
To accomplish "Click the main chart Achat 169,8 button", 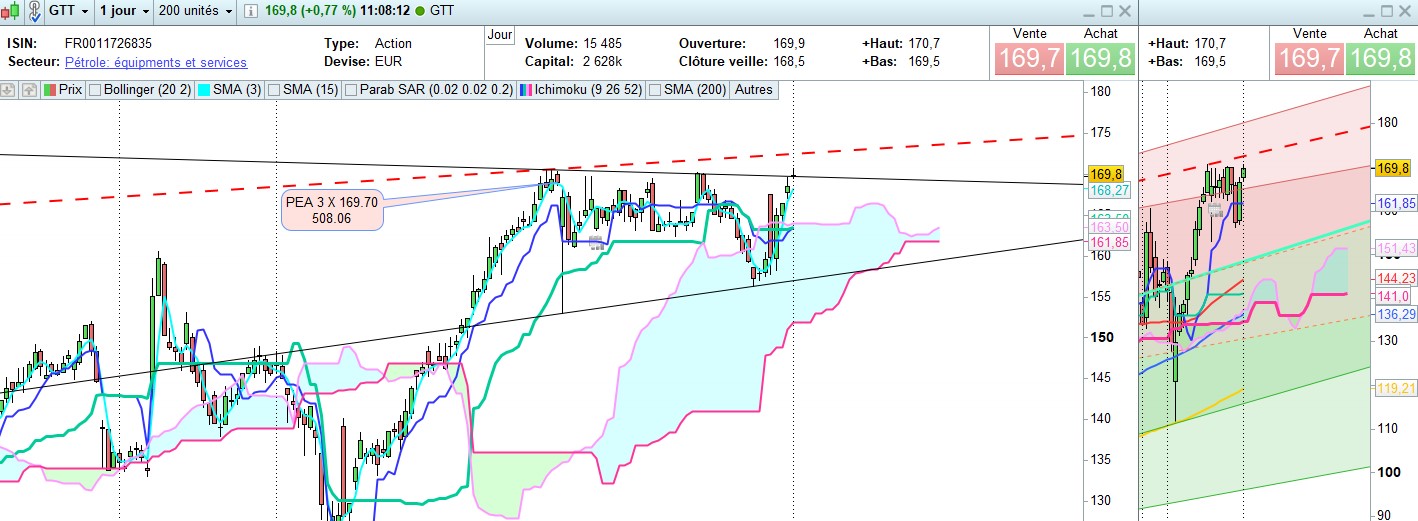I will coord(1100,59).
